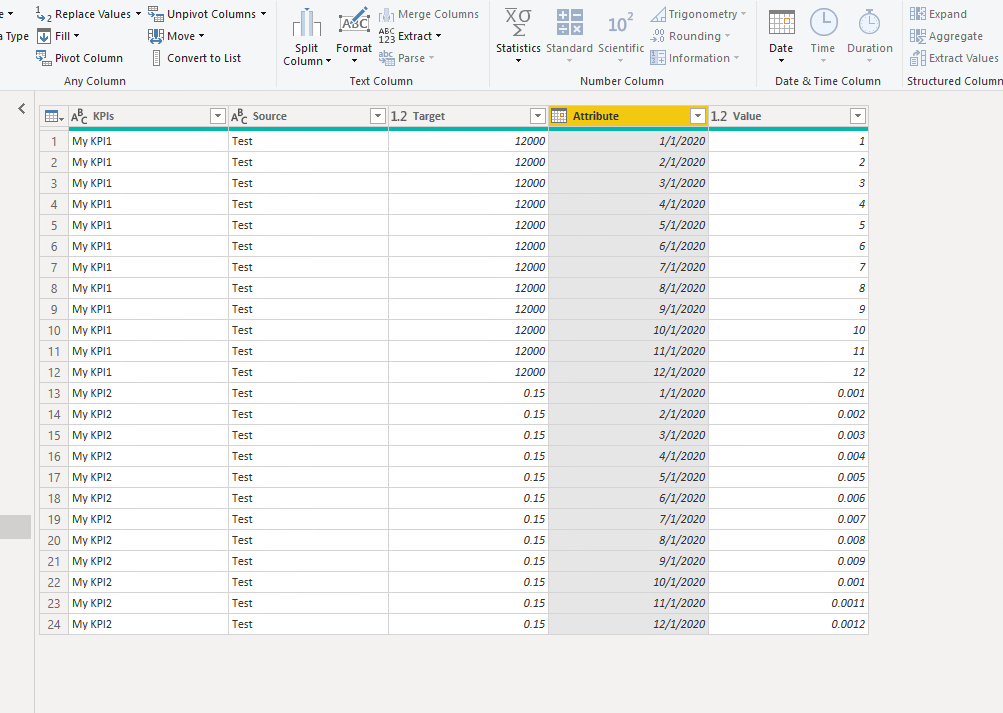The height and width of the screenshot is (713, 1003).
Task: Open the Duration stopwatch tool
Action: (x=869, y=22)
